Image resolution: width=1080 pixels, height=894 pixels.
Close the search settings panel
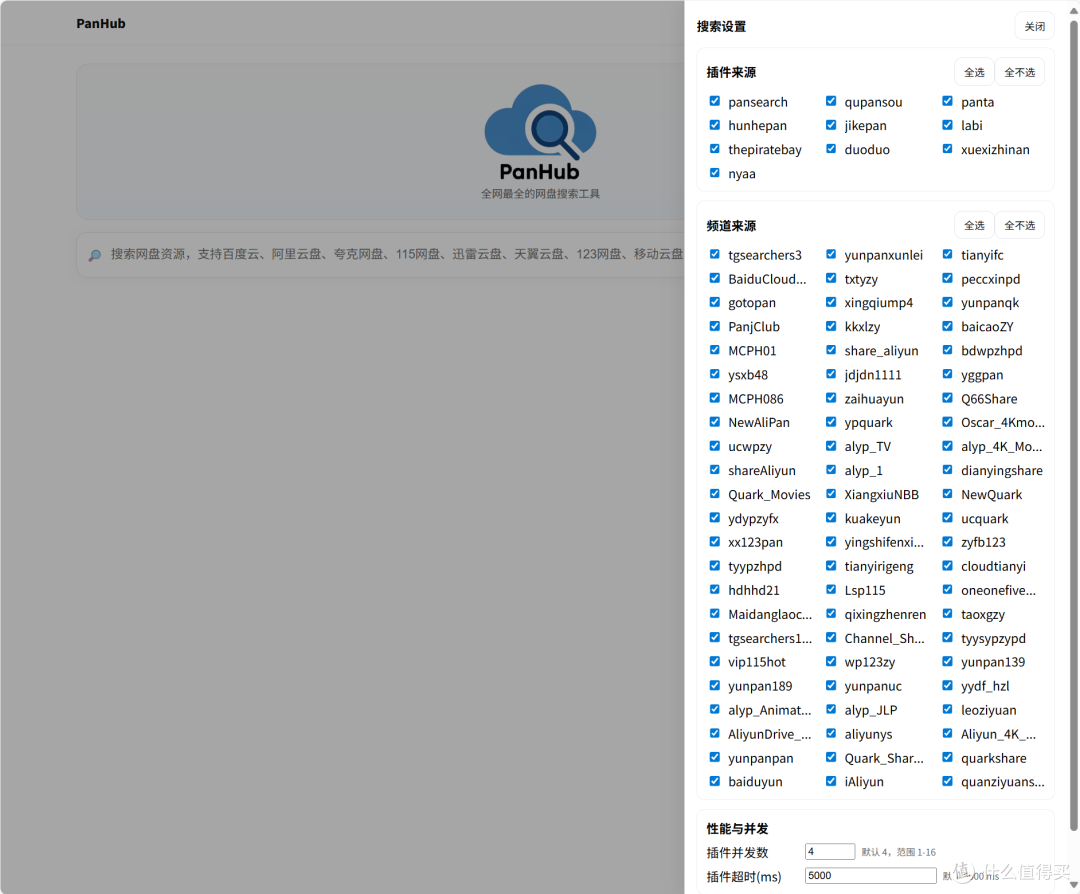(x=1034, y=26)
